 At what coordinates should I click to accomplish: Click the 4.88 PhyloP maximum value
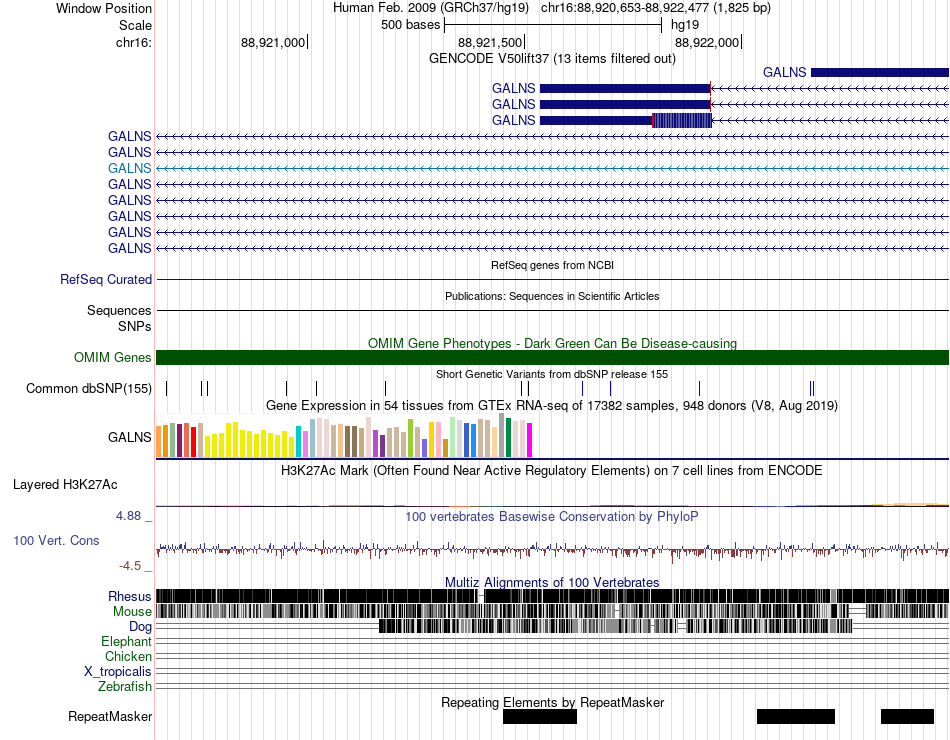click(128, 516)
